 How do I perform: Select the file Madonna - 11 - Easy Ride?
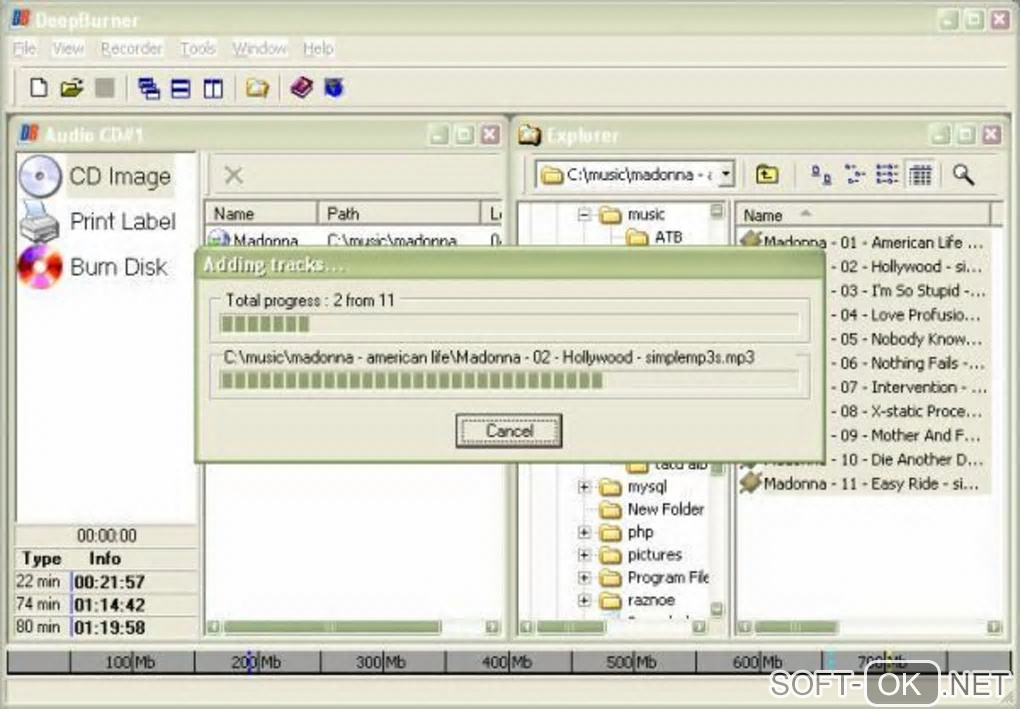click(871, 484)
